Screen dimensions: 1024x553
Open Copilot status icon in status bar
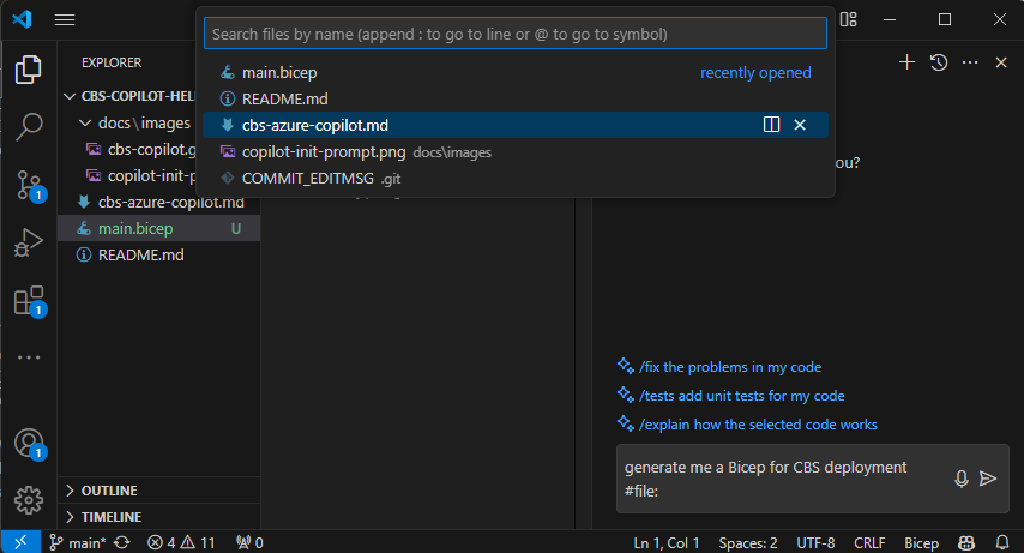point(967,543)
